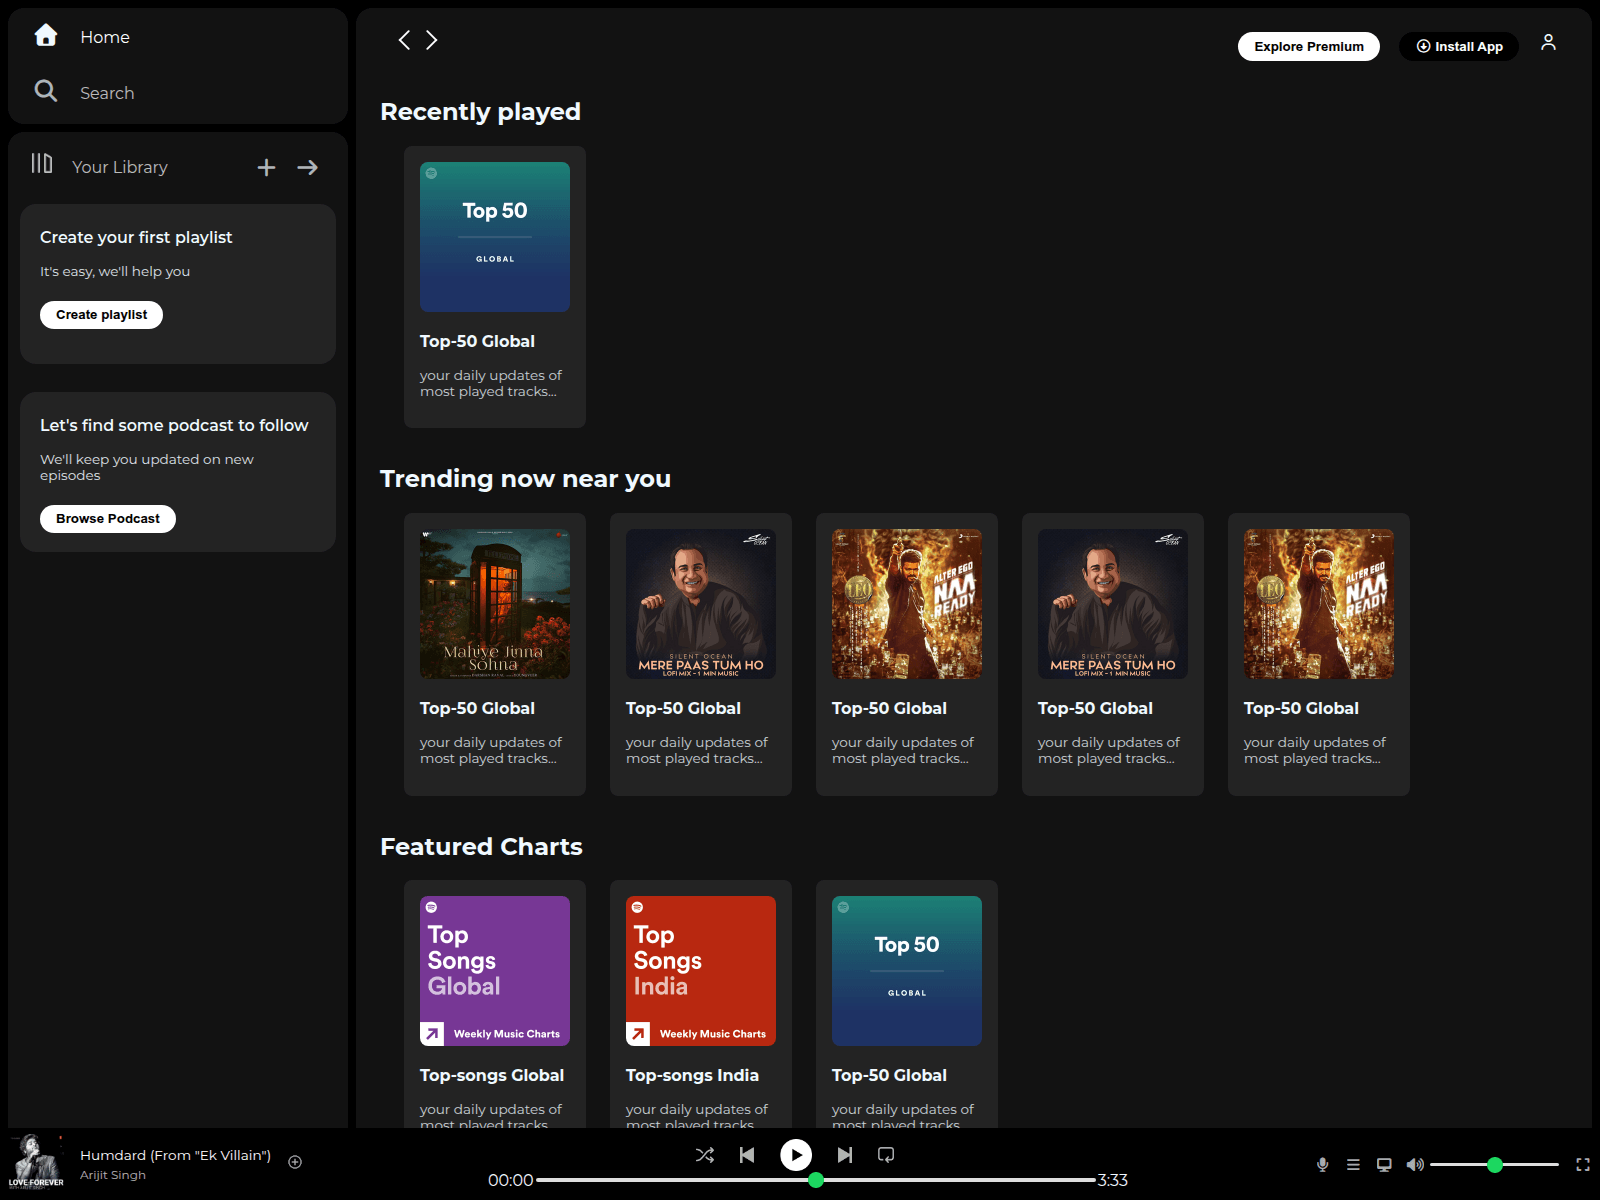Navigate forward with right chevron
Screen dimensions: 1600x1200
click(432, 40)
